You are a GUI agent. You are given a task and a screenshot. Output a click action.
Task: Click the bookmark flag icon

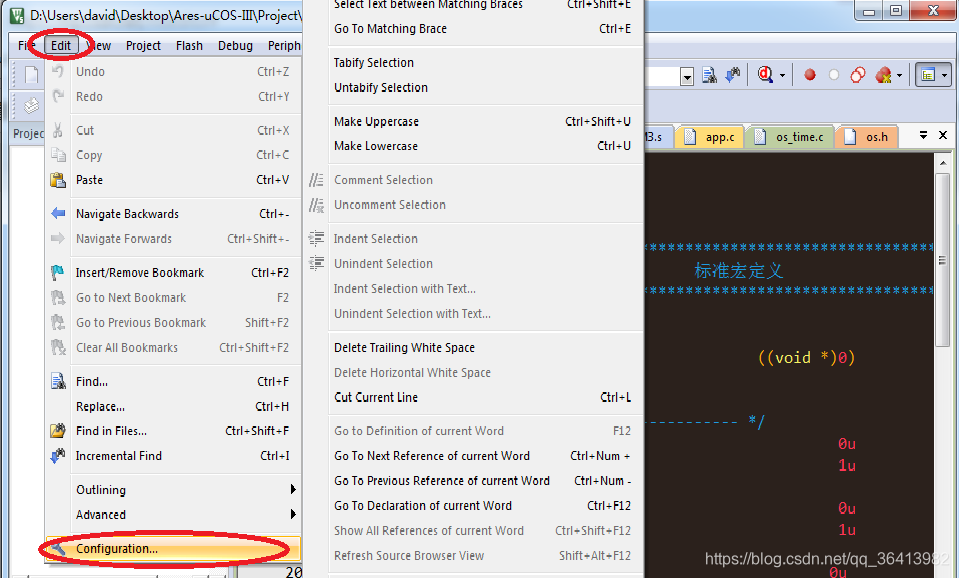[57, 272]
